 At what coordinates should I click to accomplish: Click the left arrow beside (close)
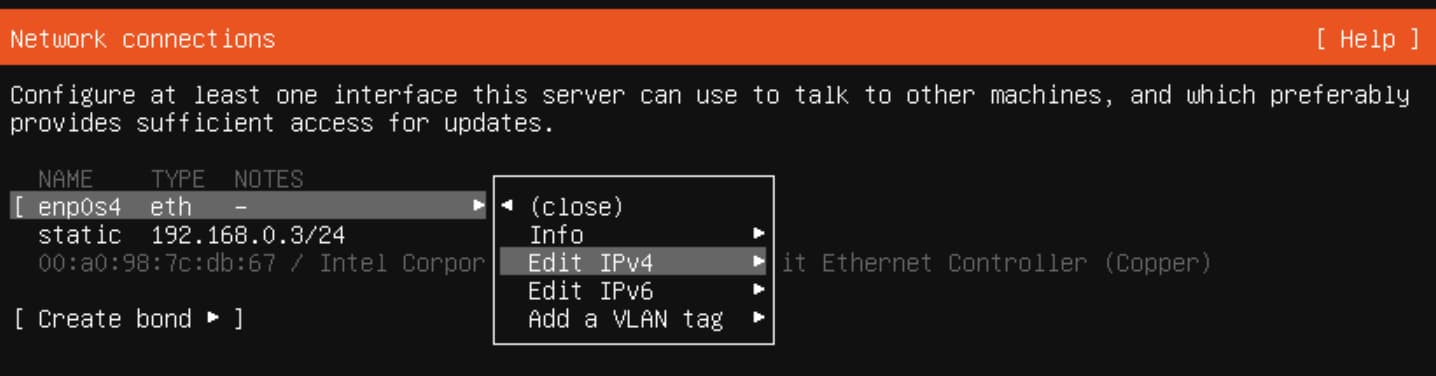coord(506,207)
